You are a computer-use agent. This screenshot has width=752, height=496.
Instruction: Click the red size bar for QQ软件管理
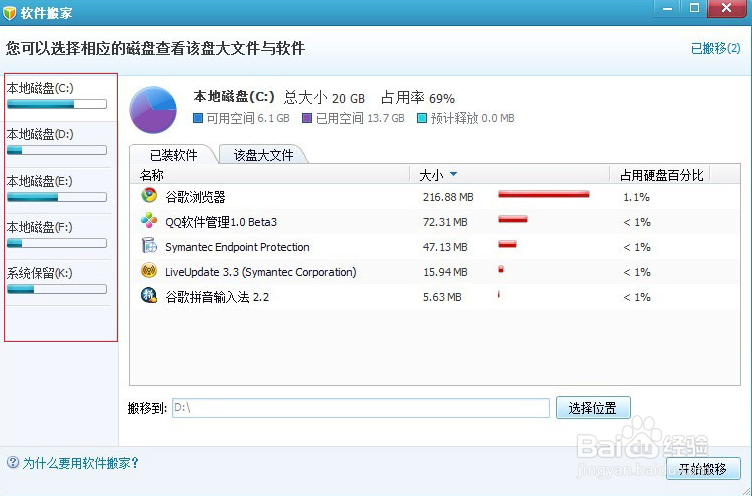point(513,219)
